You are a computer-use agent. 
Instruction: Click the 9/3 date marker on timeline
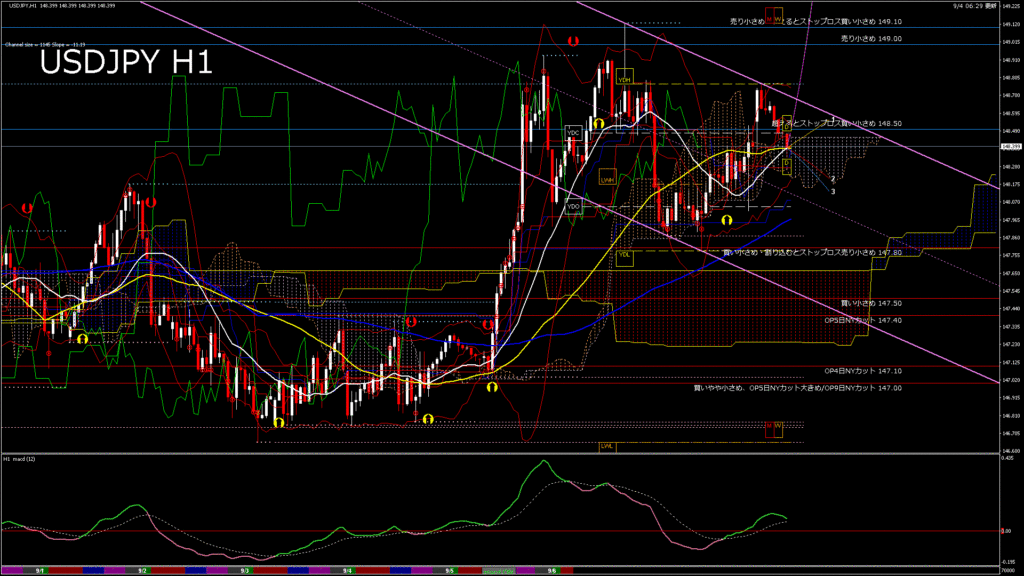point(245,570)
